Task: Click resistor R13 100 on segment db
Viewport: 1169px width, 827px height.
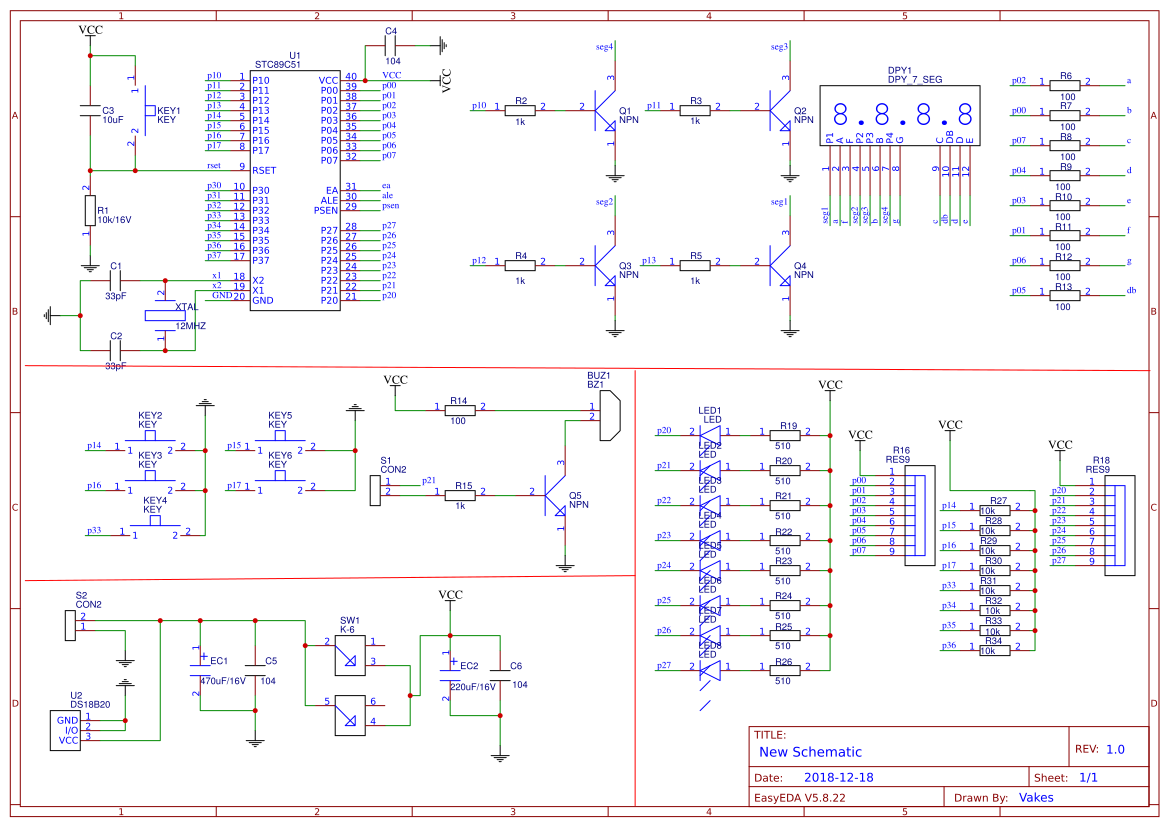Action: pos(1065,295)
